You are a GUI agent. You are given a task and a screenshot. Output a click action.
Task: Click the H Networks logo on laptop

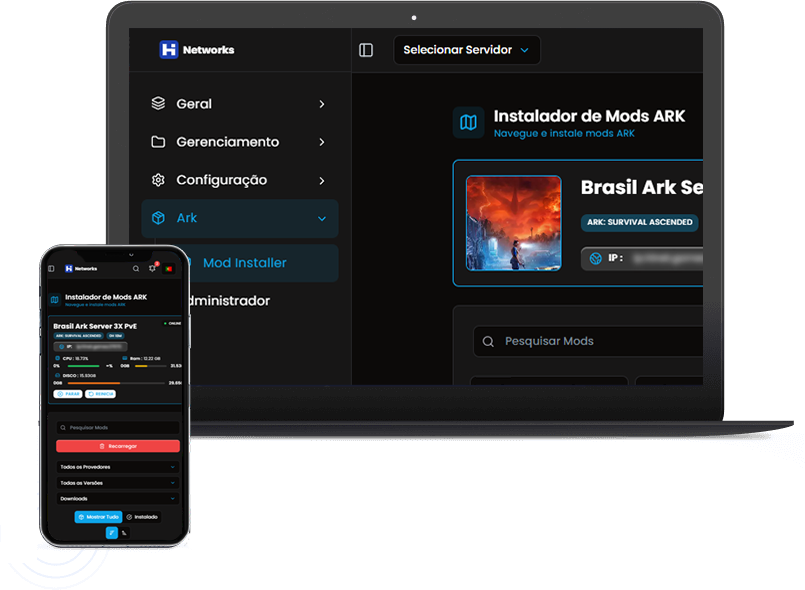pos(196,50)
